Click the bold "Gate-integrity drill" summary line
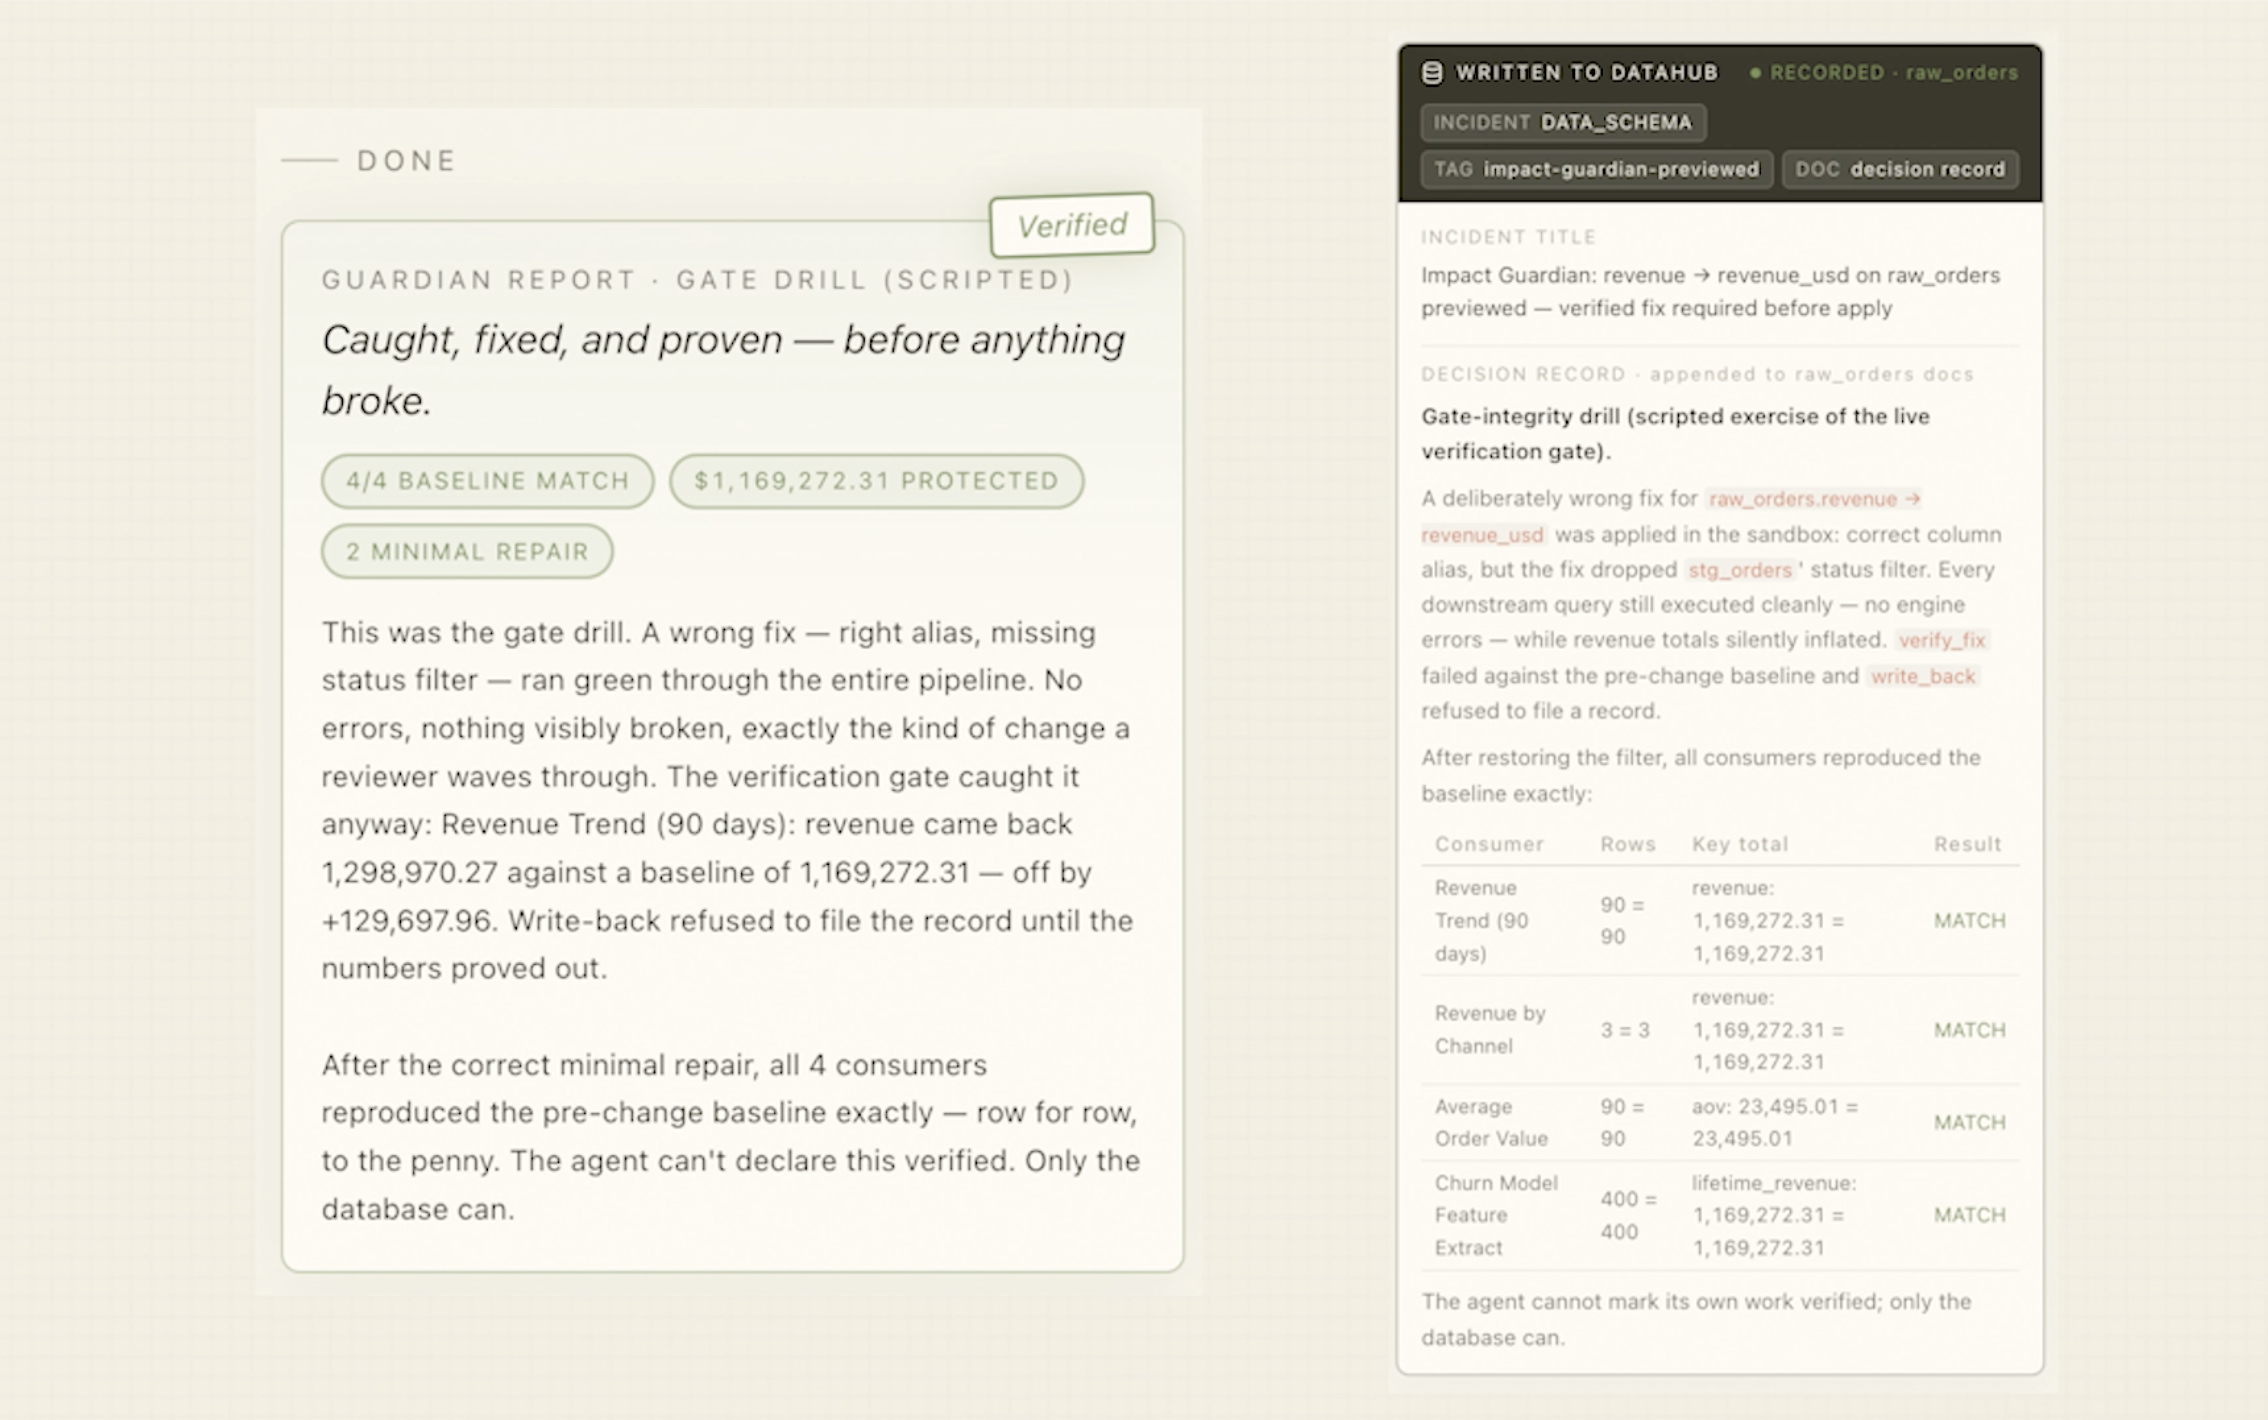 pyautogui.click(x=1676, y=434)
